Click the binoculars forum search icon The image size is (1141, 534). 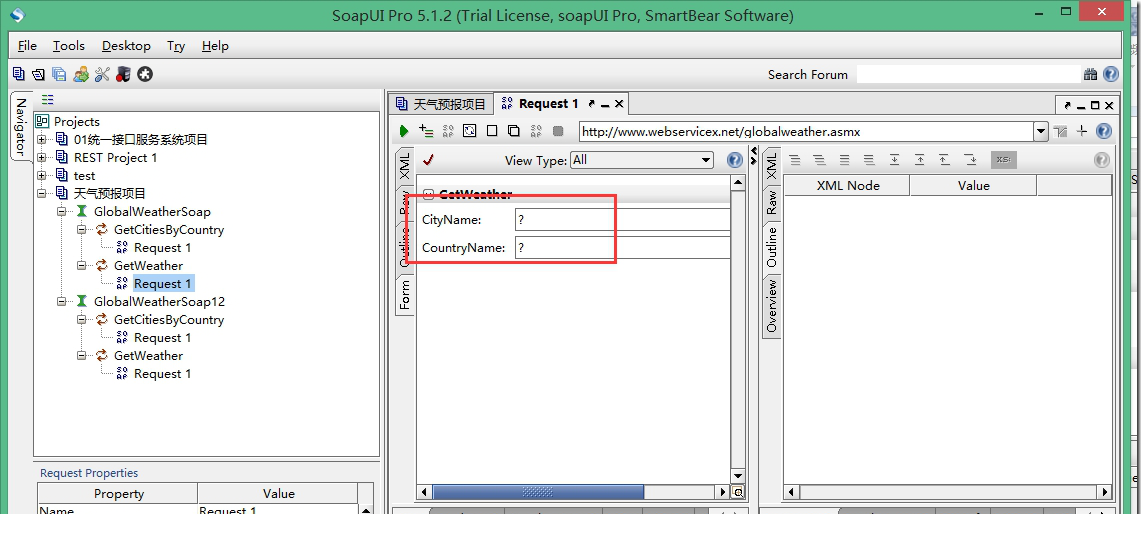pos(1090,74)
